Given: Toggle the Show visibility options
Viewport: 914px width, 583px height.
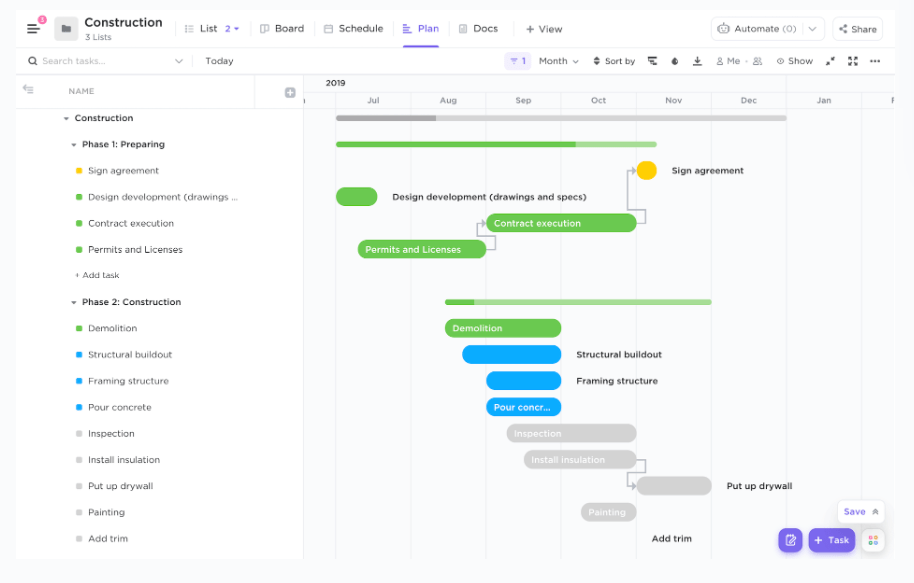Looking at the screenshot, I should pyautogui.click(x=795, y=61).
